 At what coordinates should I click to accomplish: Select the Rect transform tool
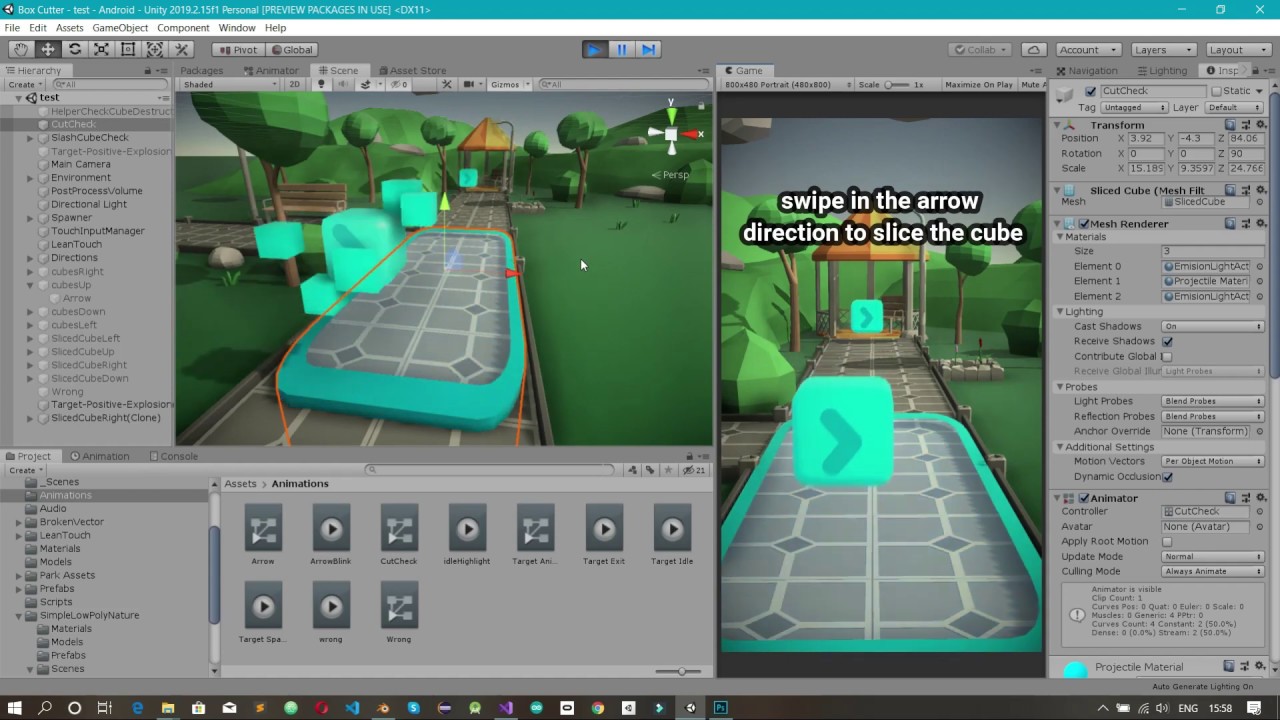tap(128, 49)
